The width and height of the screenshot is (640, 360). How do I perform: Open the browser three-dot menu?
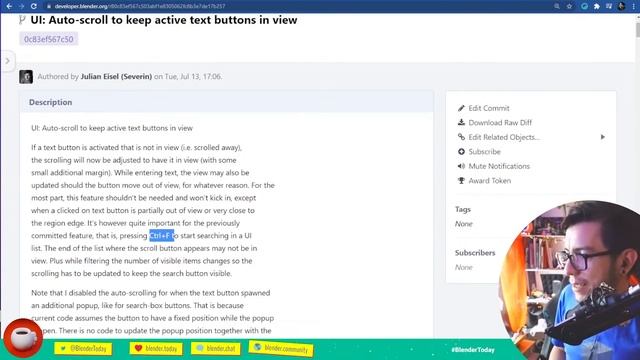point(633,6)
